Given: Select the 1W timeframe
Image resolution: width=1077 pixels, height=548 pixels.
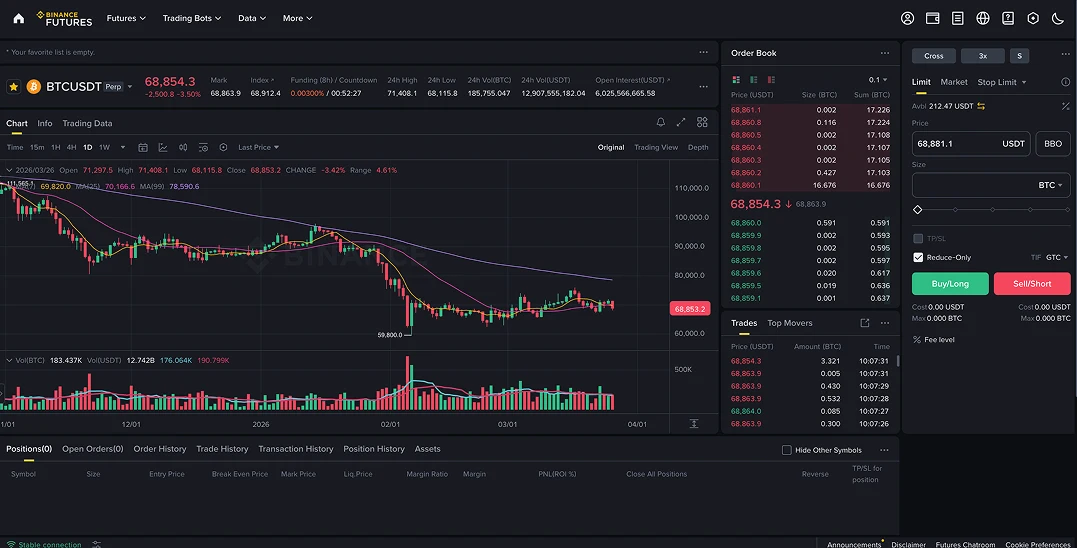Looking at the screenshot, I should click(104, 148).
